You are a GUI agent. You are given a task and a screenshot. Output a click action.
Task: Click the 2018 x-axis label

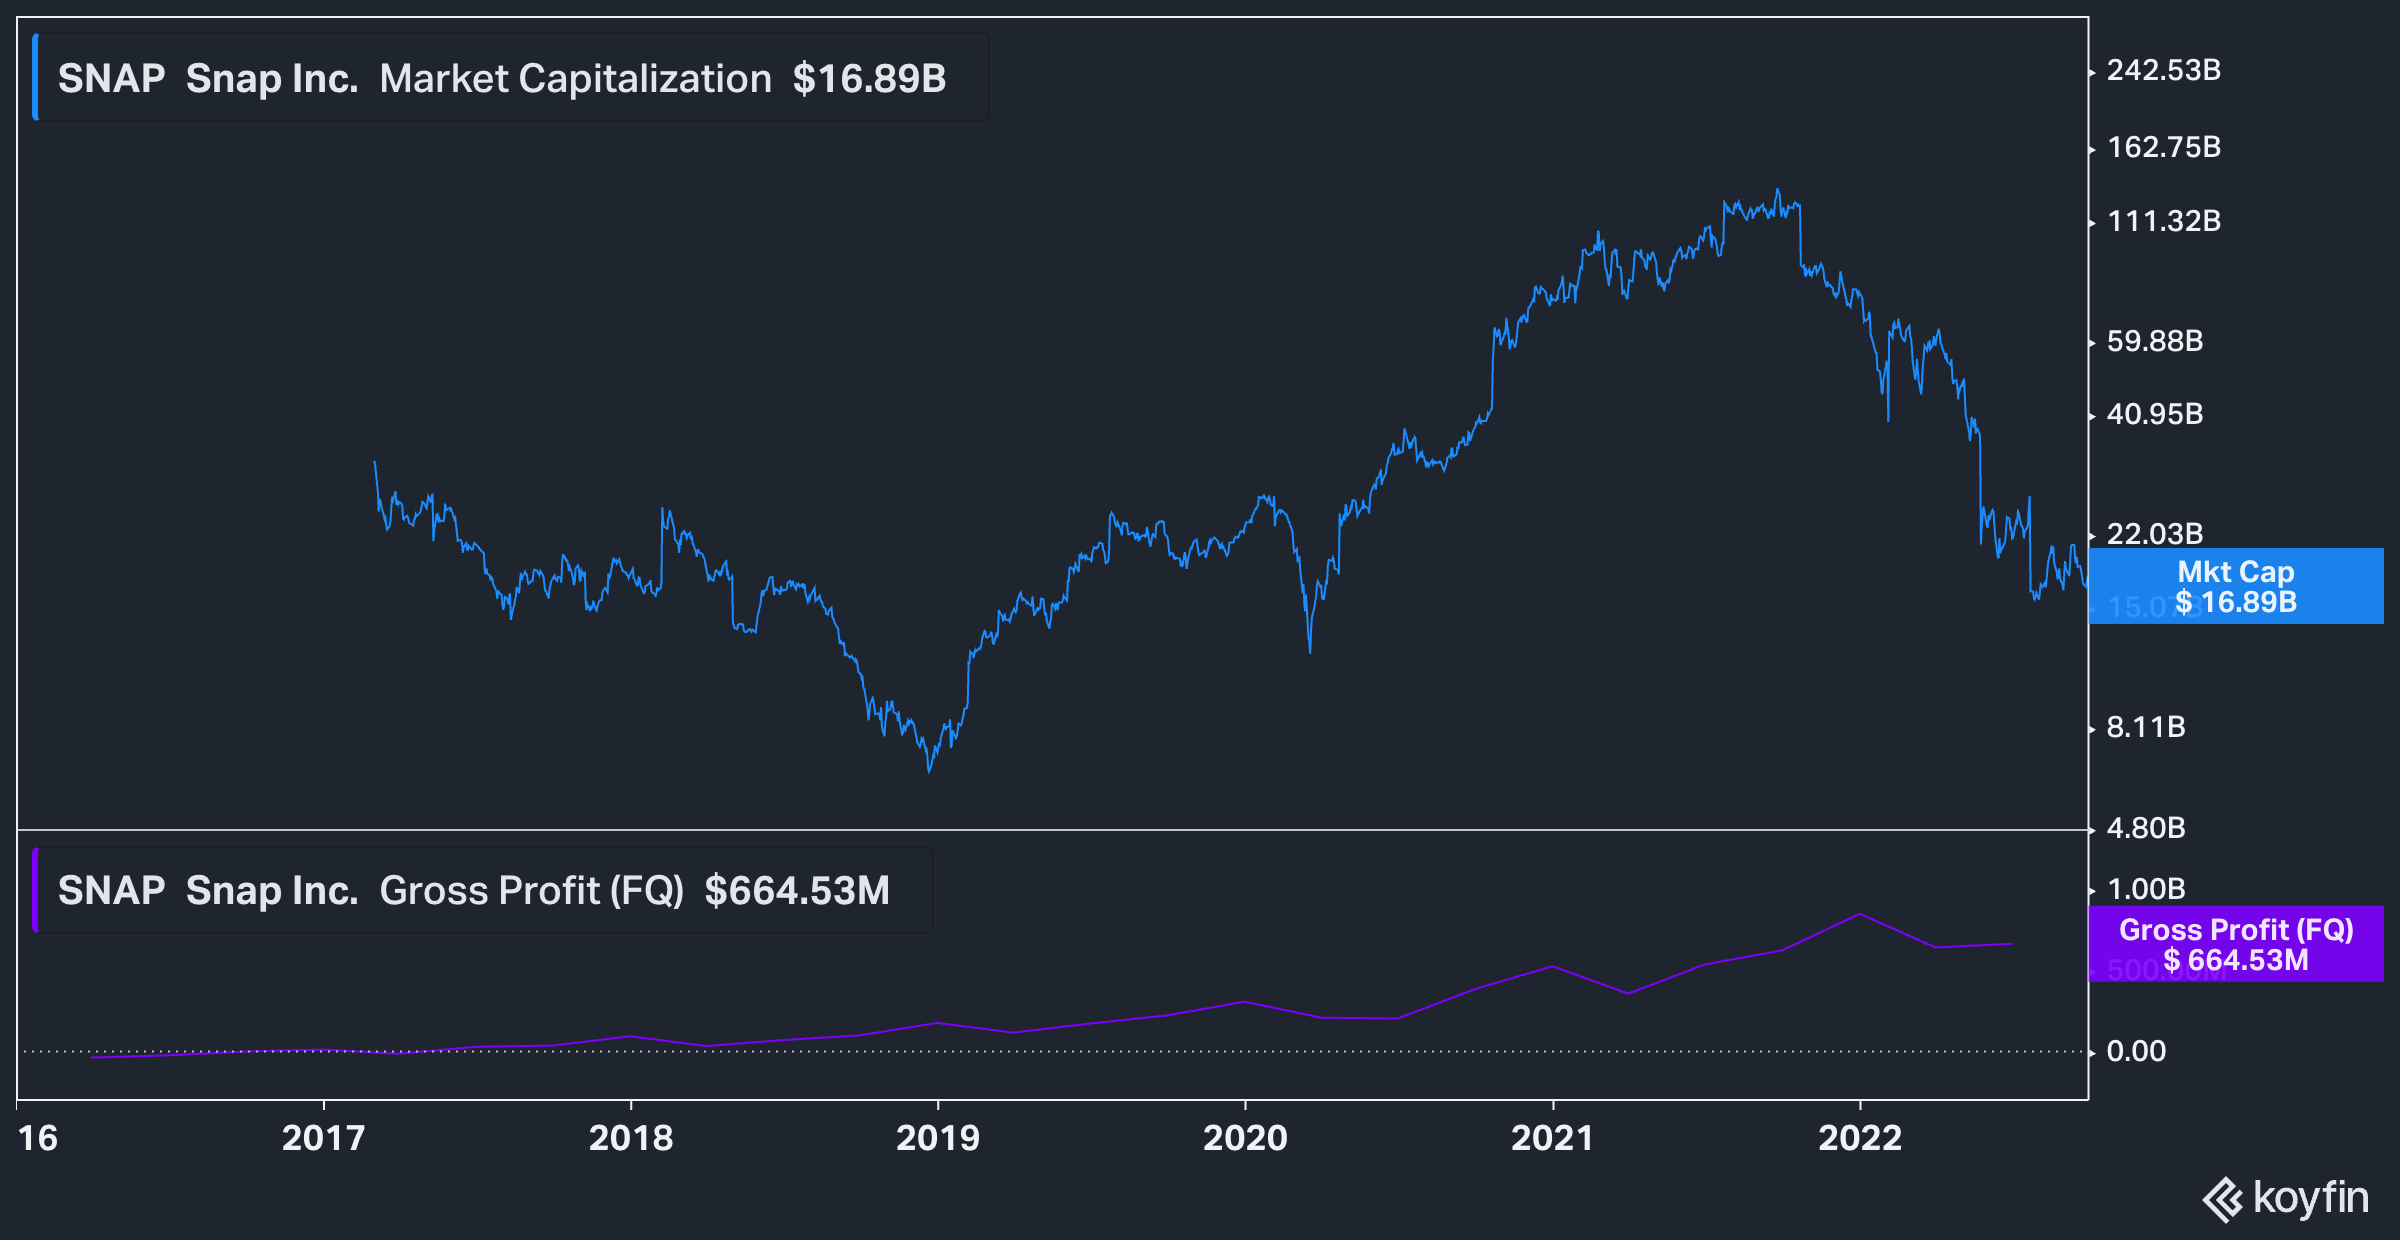(x=631, y=1138)
